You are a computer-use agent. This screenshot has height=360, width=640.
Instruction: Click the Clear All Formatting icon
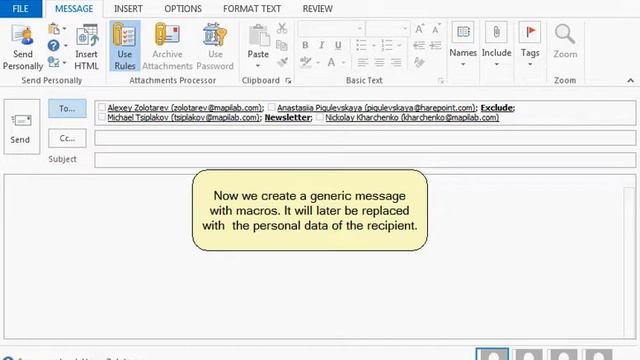point(419,62)
